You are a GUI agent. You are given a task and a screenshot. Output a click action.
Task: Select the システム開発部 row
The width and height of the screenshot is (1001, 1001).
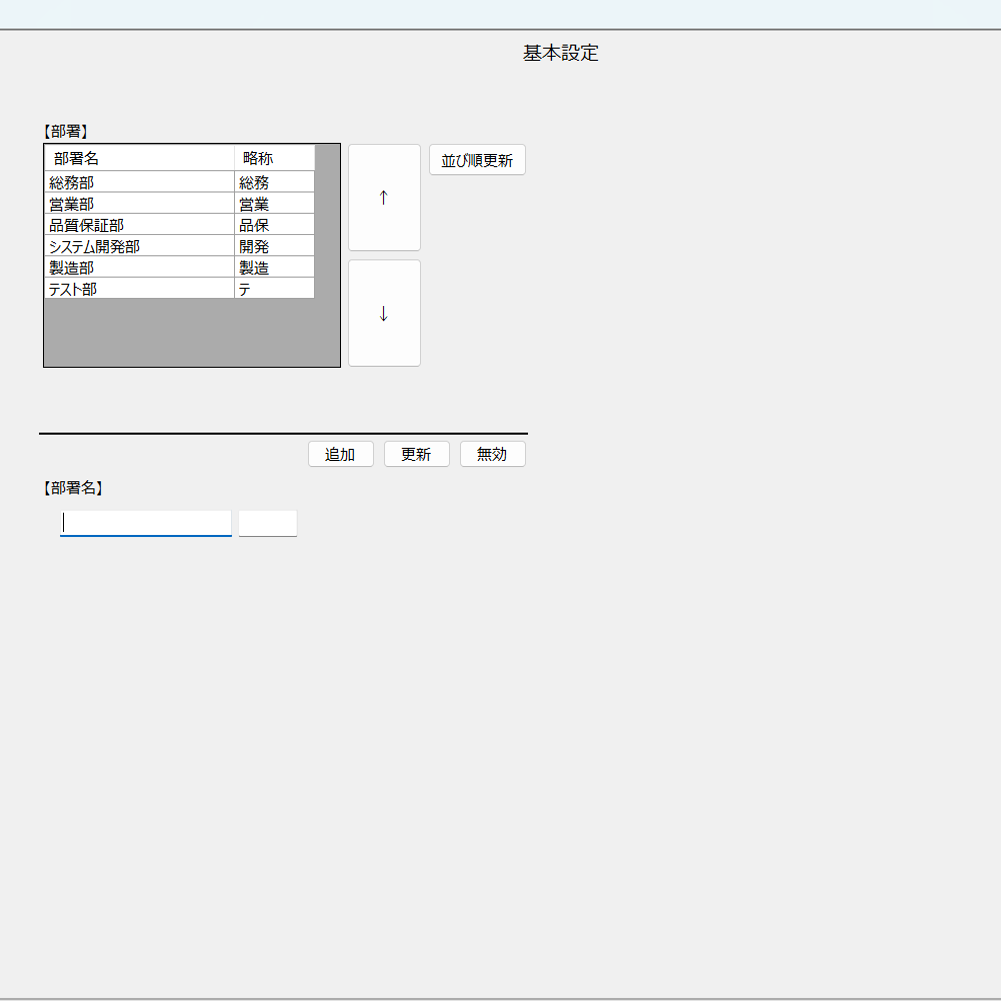(139, 246)
